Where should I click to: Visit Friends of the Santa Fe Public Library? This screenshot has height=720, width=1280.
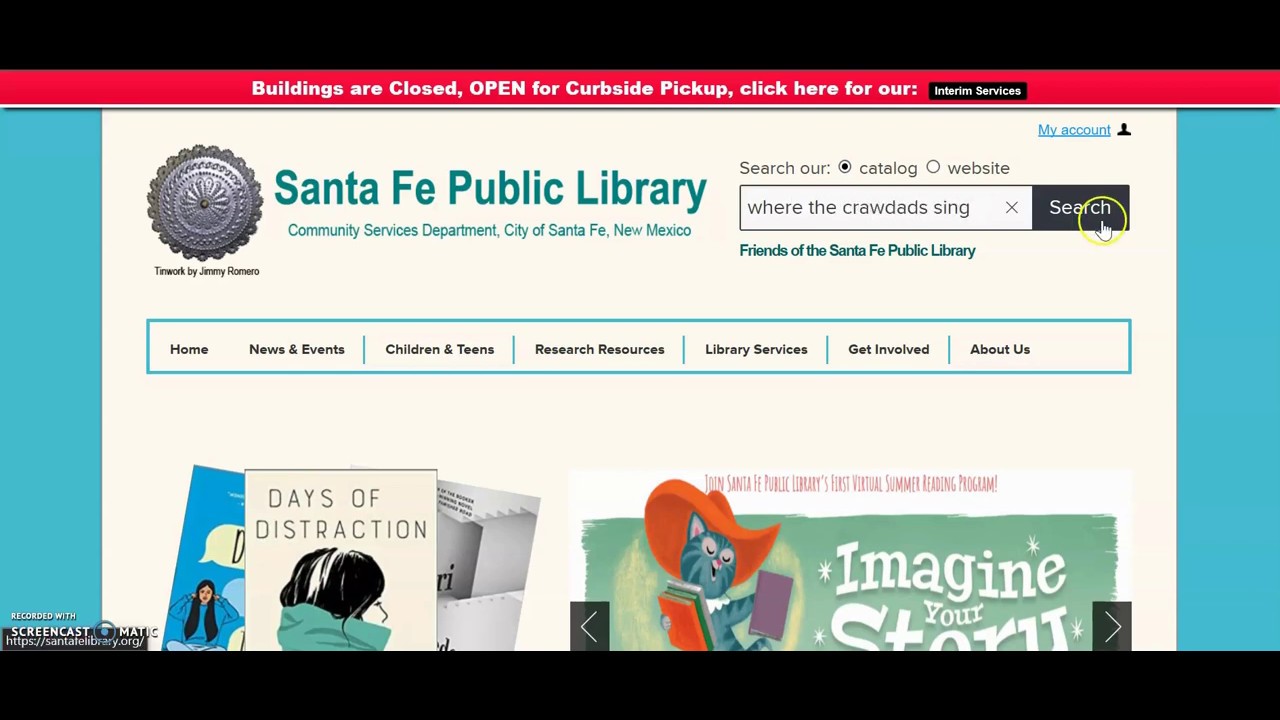pyautogui.click(x=857, y=251)
